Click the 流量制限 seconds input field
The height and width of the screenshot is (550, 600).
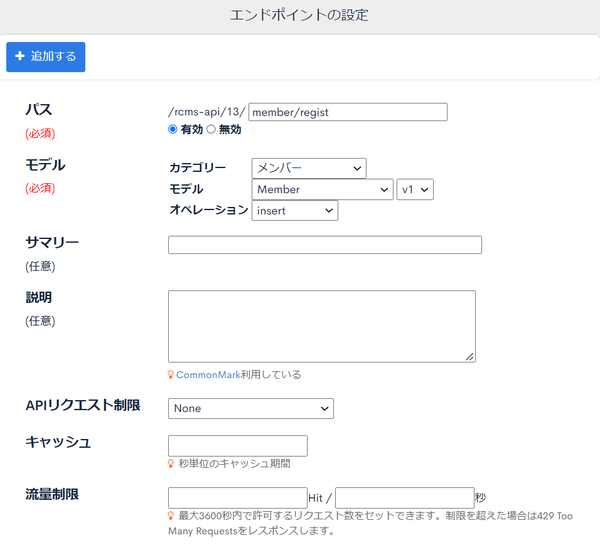tap(405, 498)
